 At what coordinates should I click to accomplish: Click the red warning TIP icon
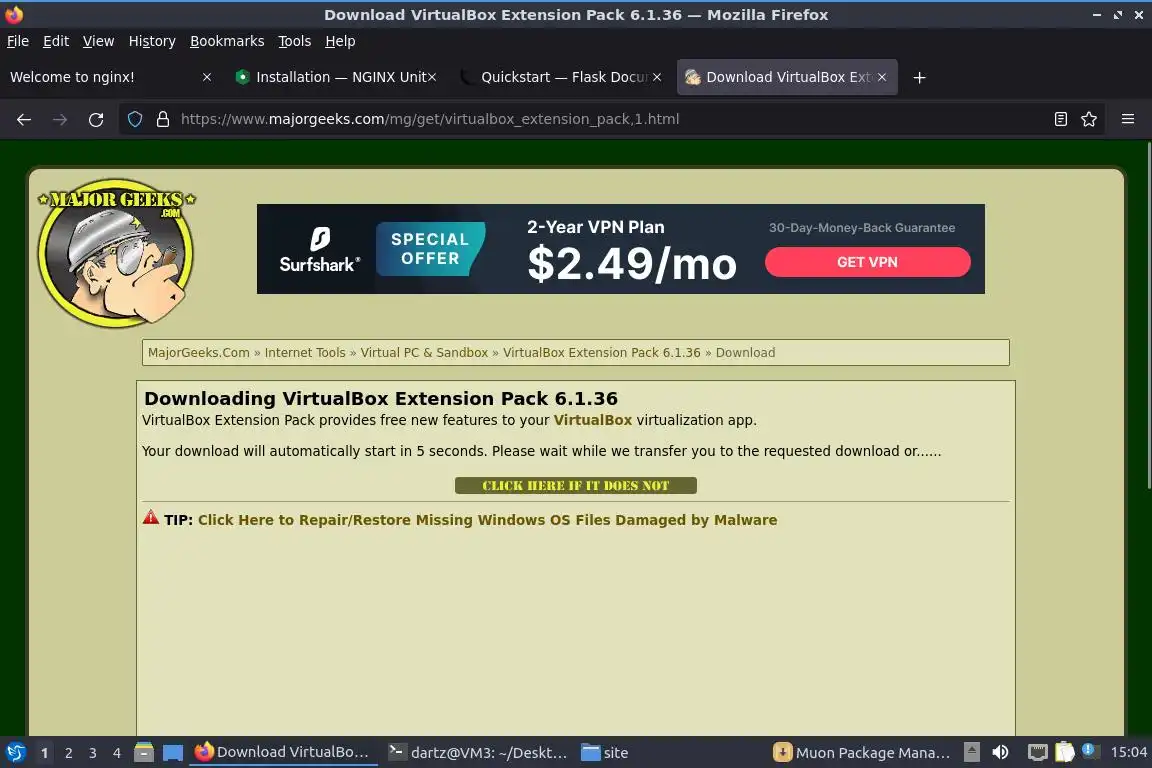click(x=151, y=517)
